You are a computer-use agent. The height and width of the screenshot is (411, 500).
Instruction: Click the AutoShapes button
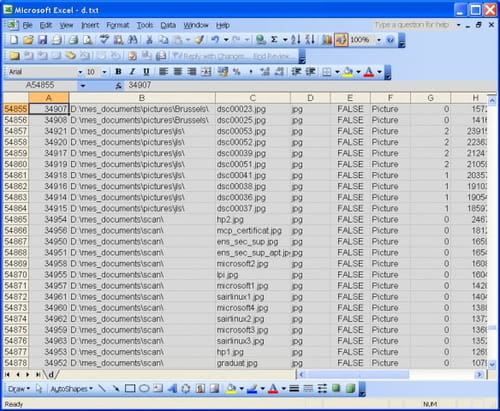point(71,389)
